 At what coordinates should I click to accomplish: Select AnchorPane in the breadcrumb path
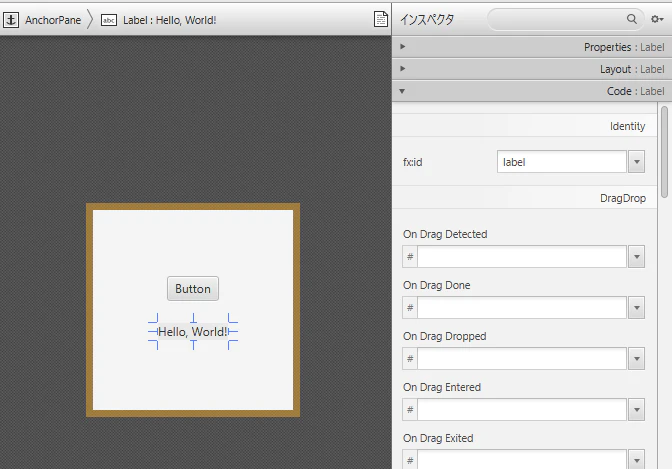(53, 20)
